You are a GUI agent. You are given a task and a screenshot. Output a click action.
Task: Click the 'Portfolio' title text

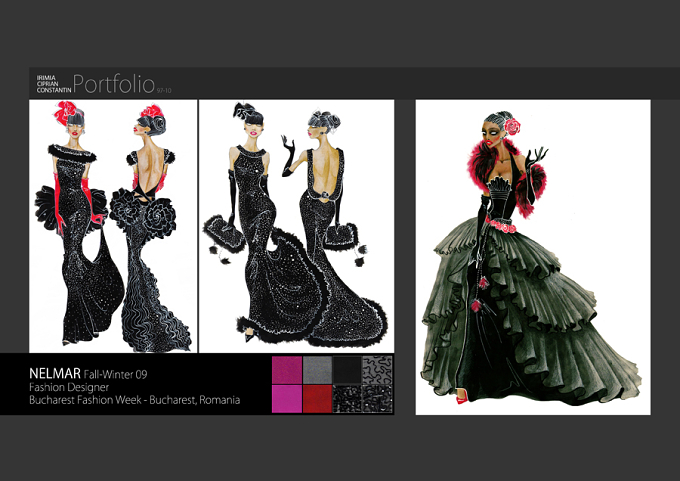[114, 83]
